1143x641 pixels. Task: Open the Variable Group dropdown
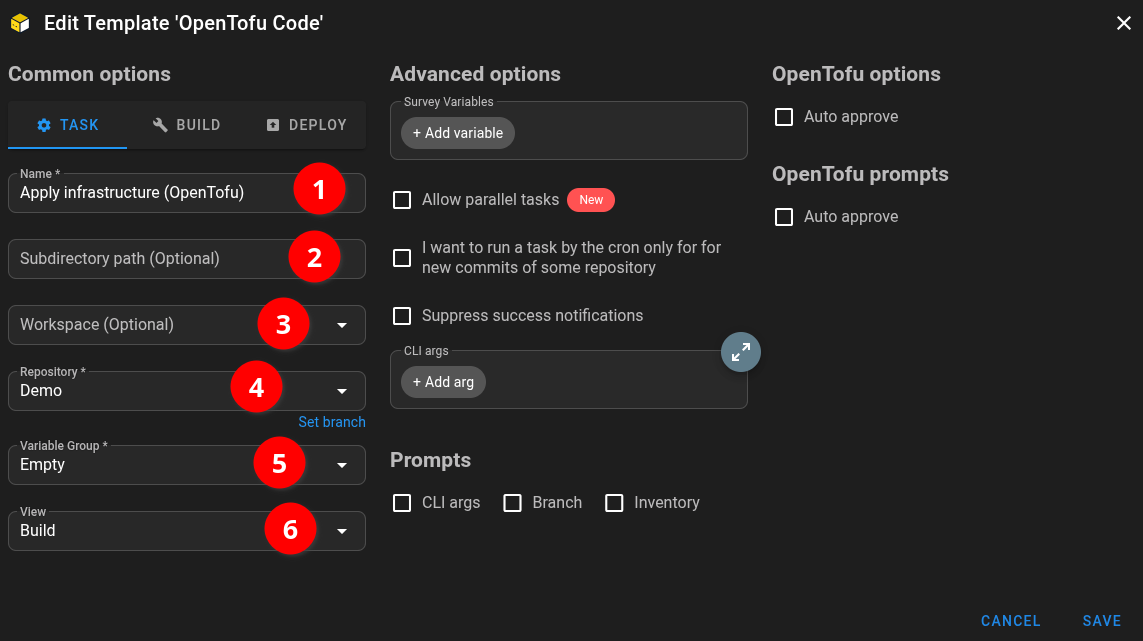[187, 465]
